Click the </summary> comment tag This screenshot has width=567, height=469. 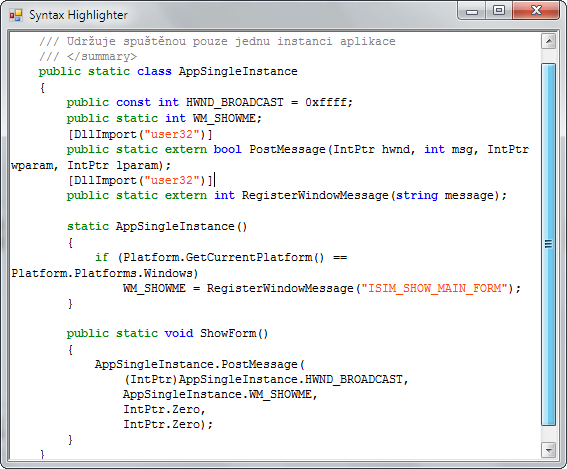102,56
